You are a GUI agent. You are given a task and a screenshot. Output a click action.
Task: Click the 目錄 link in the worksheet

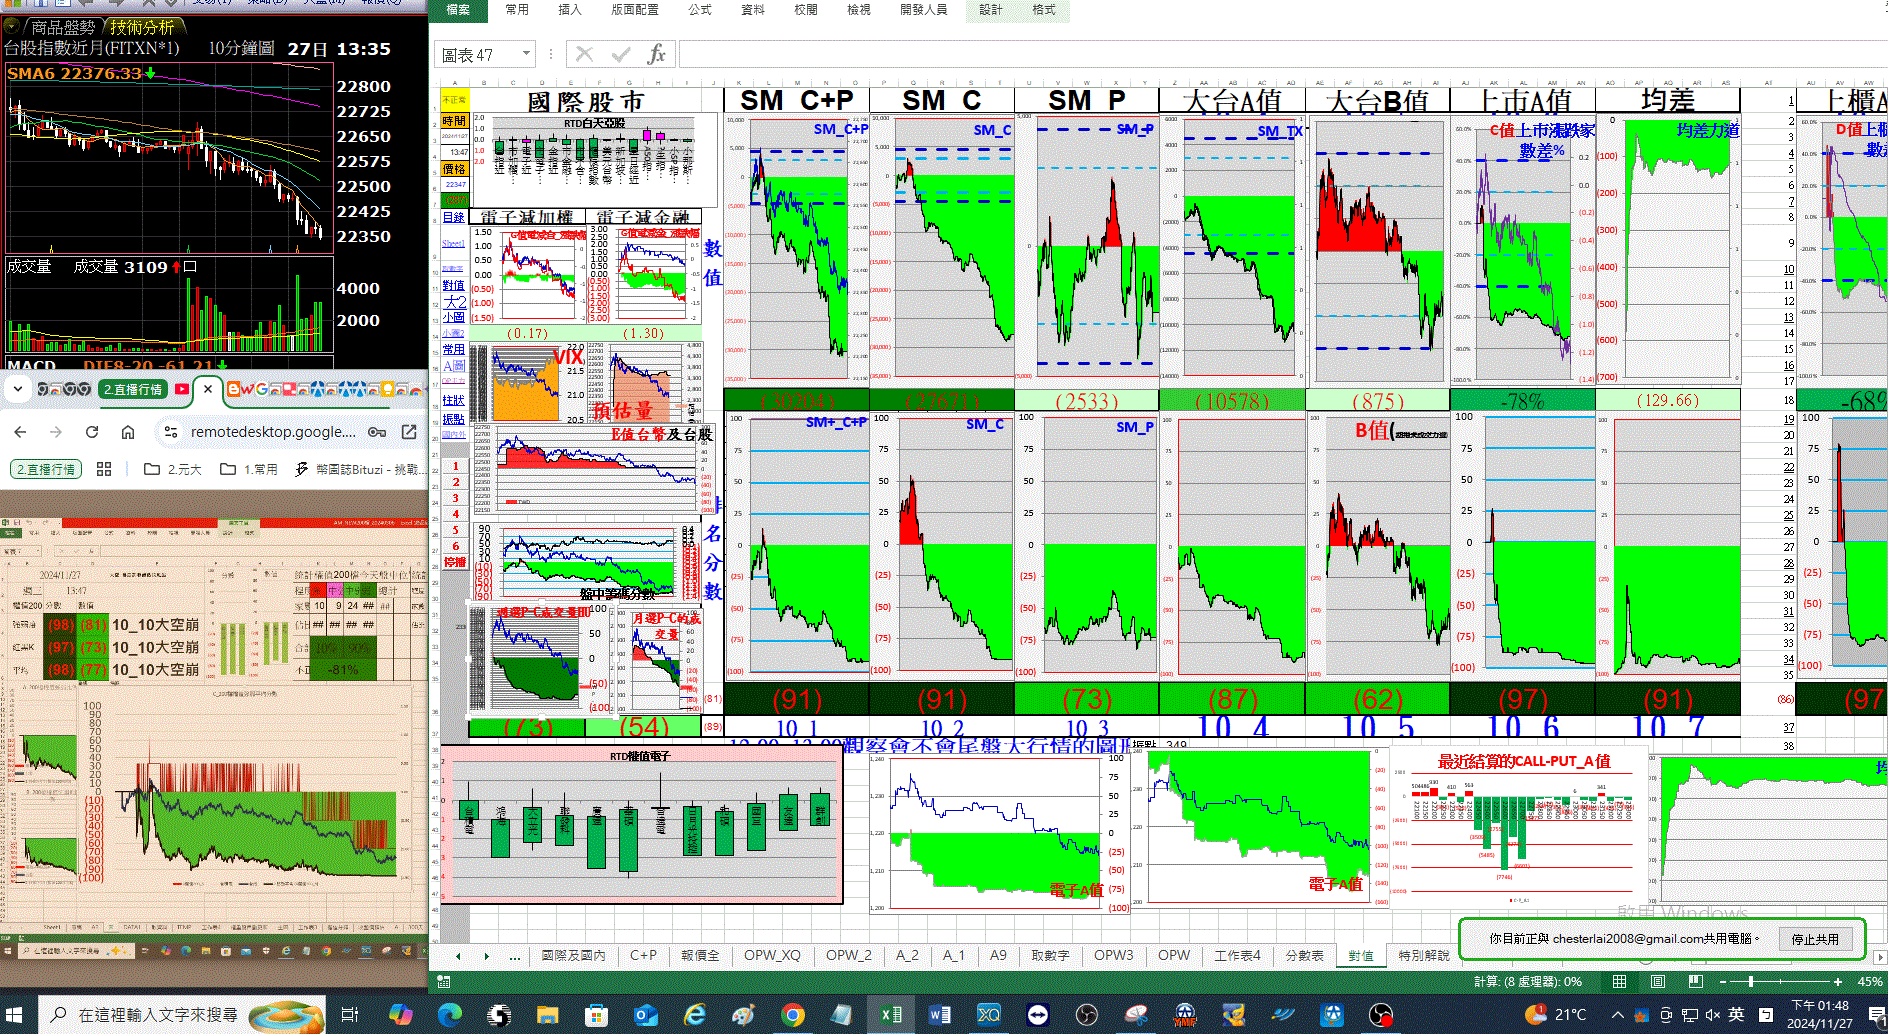pos(453,217)
